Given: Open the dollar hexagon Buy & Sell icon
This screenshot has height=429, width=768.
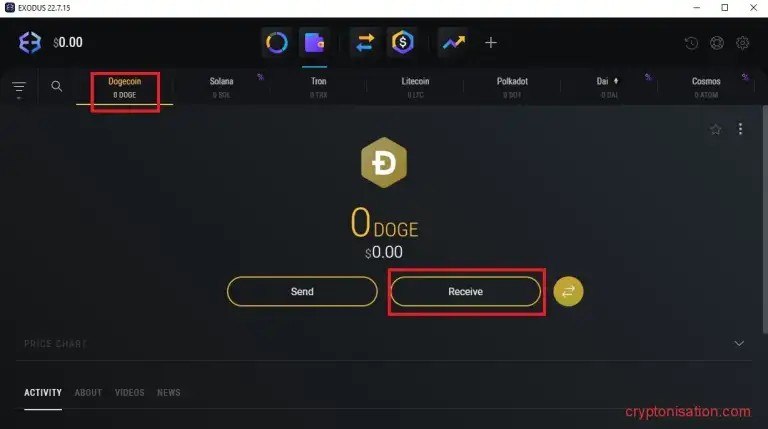Looking at the screenshot, I should 403,43.
